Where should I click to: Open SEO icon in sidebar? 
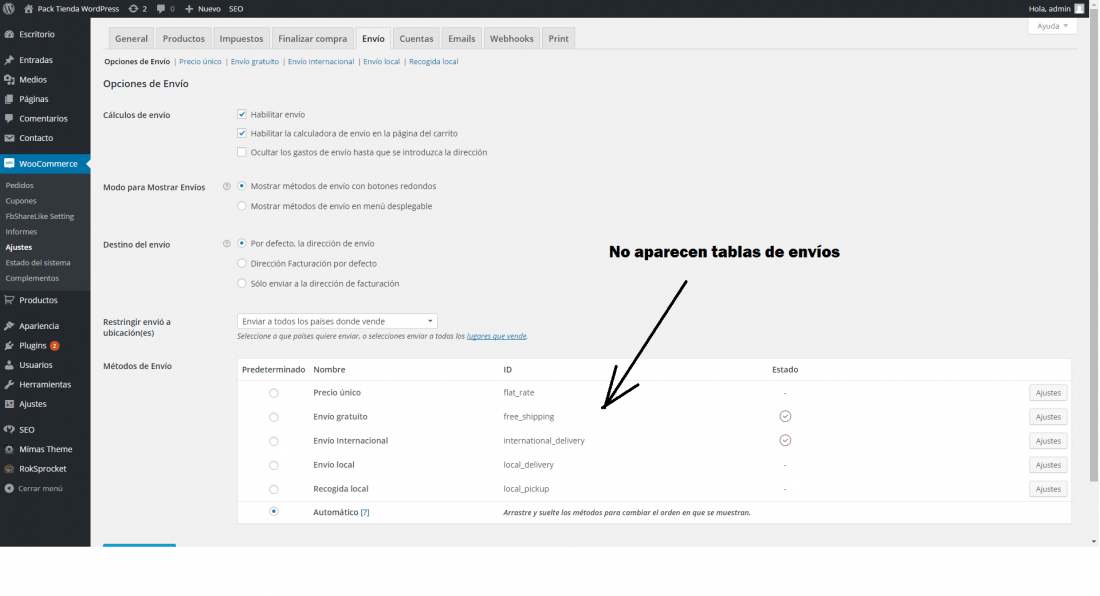[x=9, y=429]
